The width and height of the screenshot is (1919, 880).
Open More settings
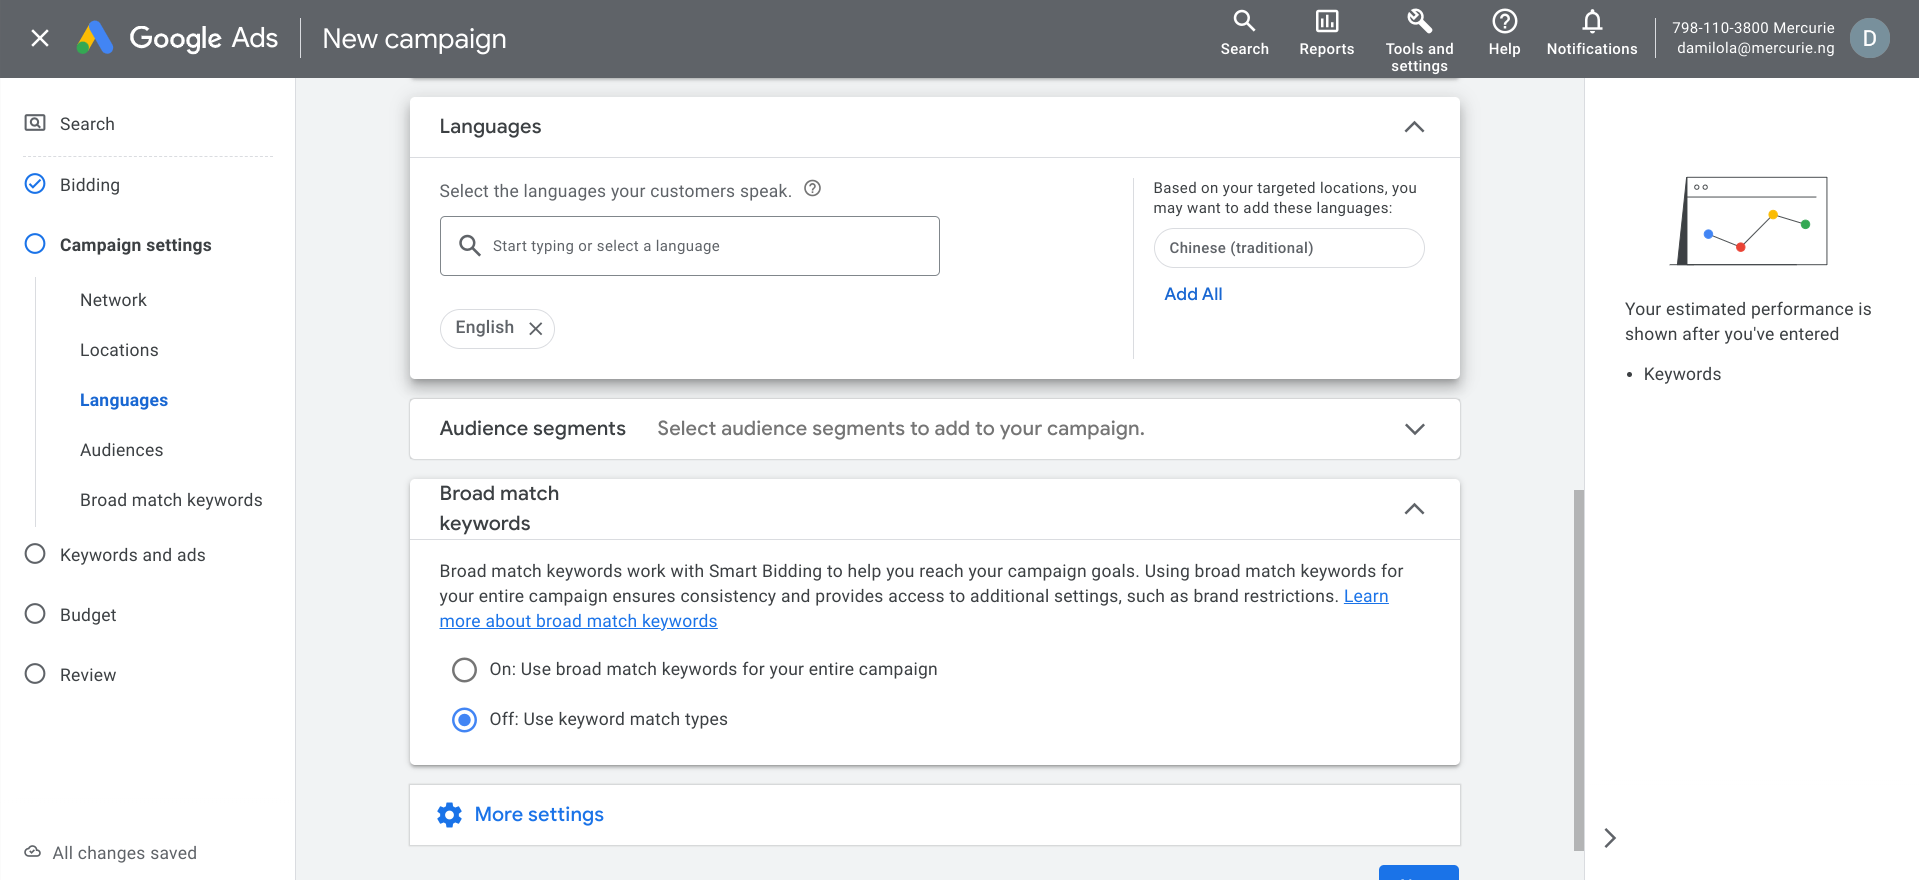[x=538, y=815]
